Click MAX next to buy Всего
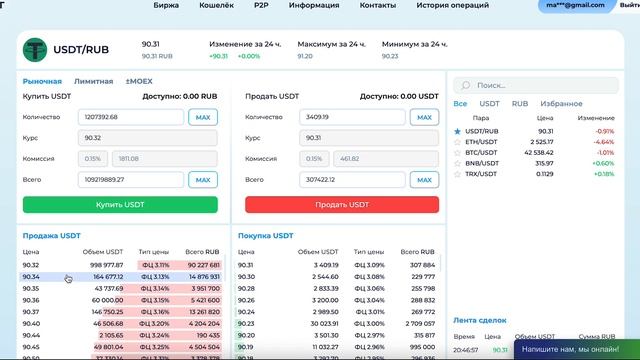640x360 pixels. pos(203,180)
